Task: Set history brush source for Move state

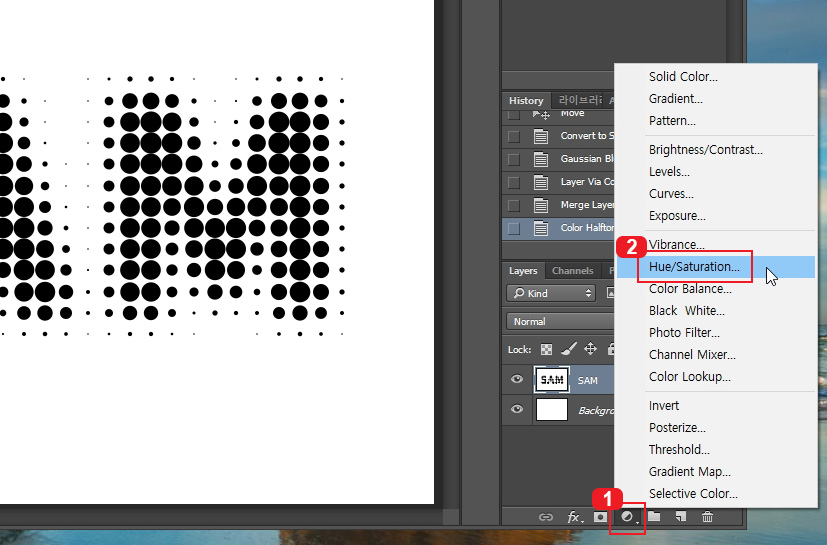Action: pyautogui.click(x=514, y=114)
